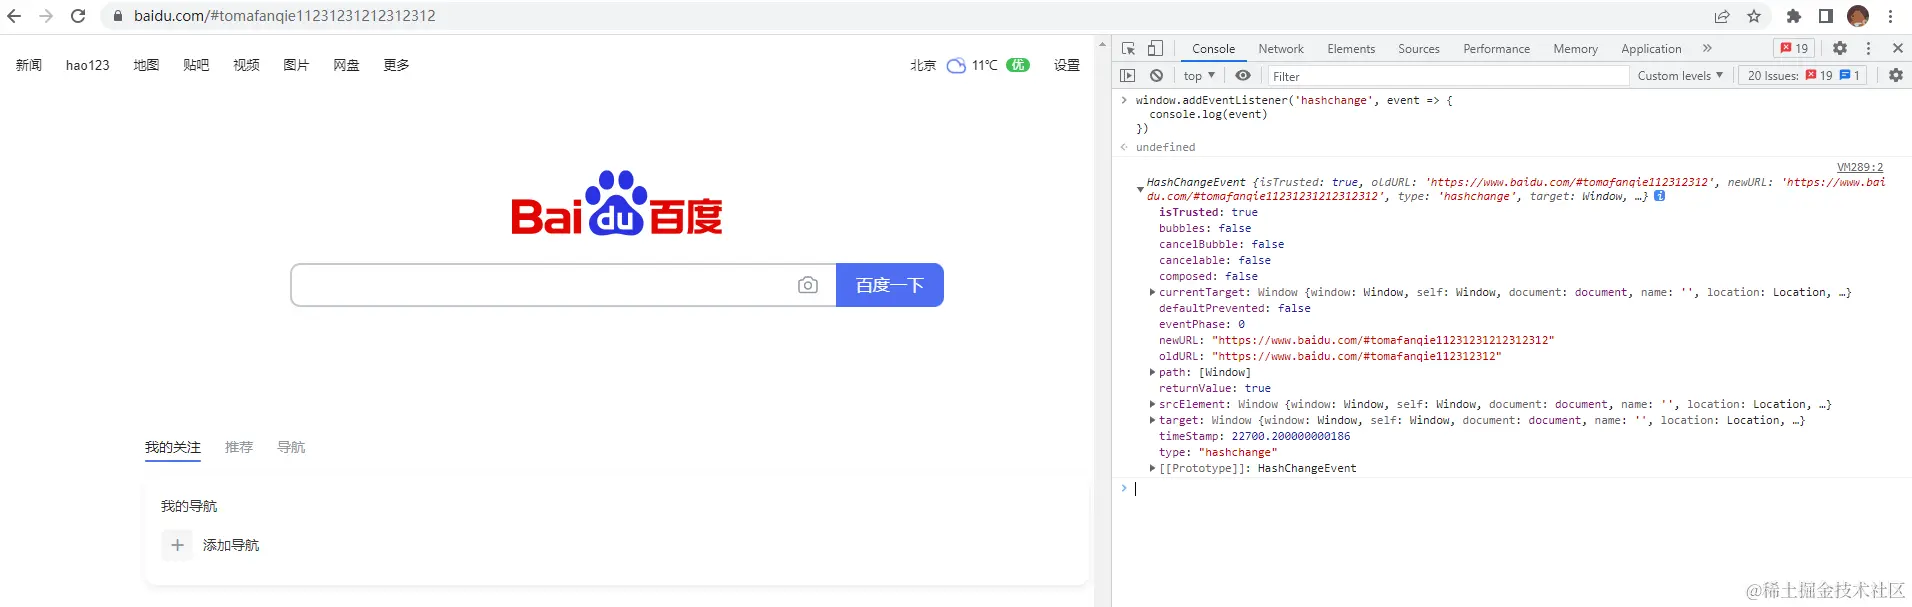Switch to the Memory tab
The height and width of the screenshot is (607, 1912).
1575,49
